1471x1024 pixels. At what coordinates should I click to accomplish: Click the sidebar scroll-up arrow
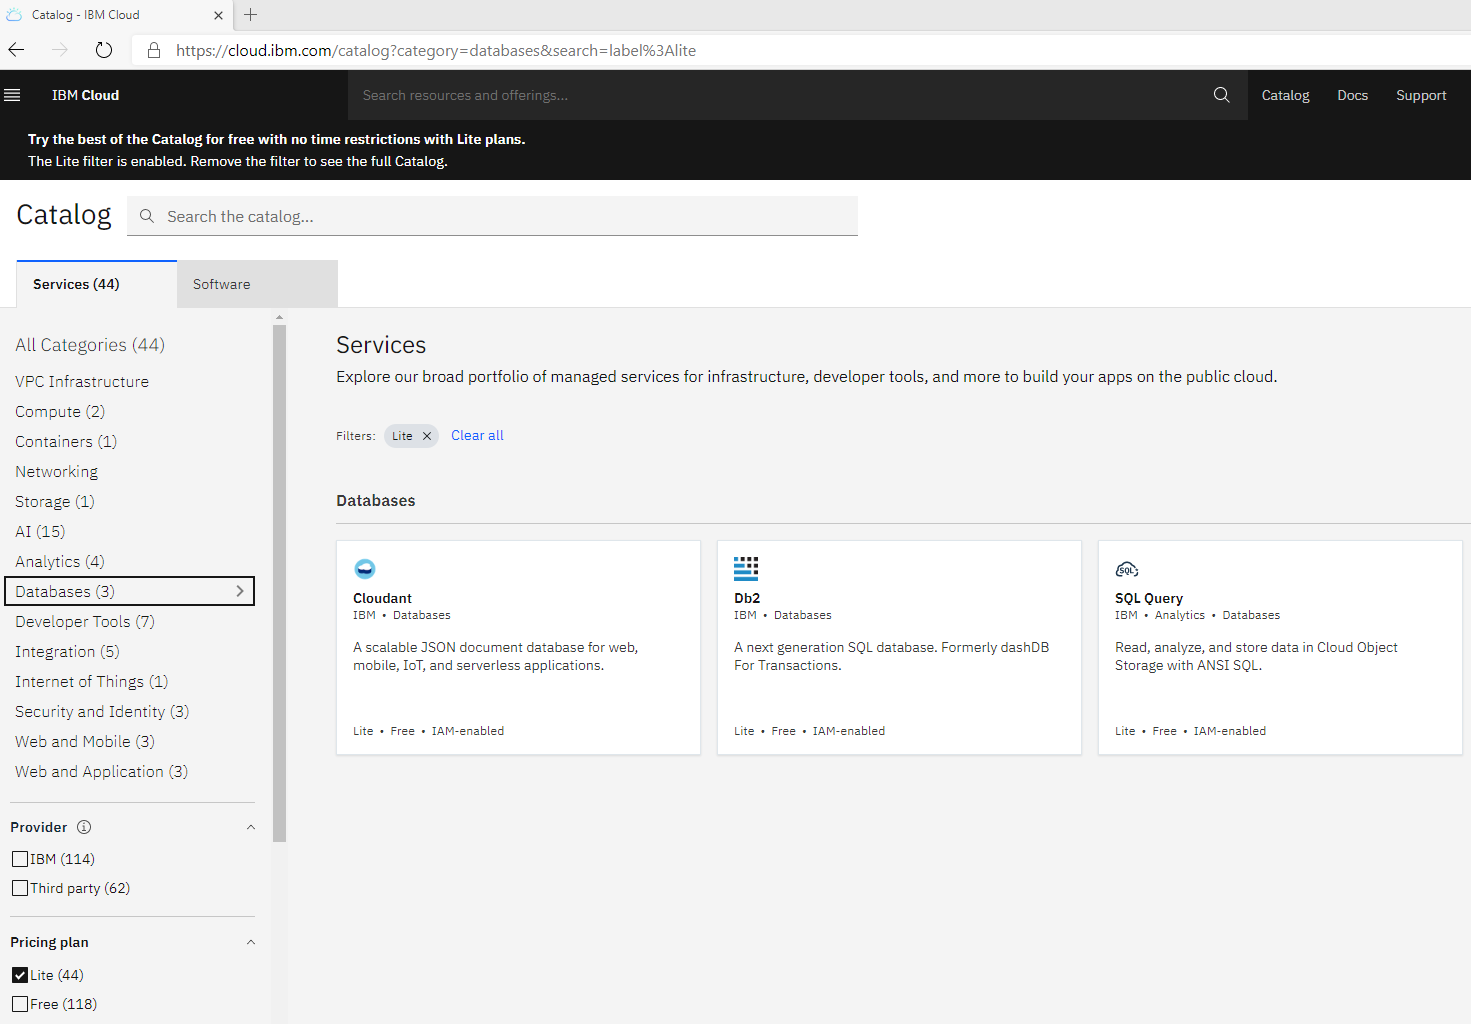pos(279,317)
